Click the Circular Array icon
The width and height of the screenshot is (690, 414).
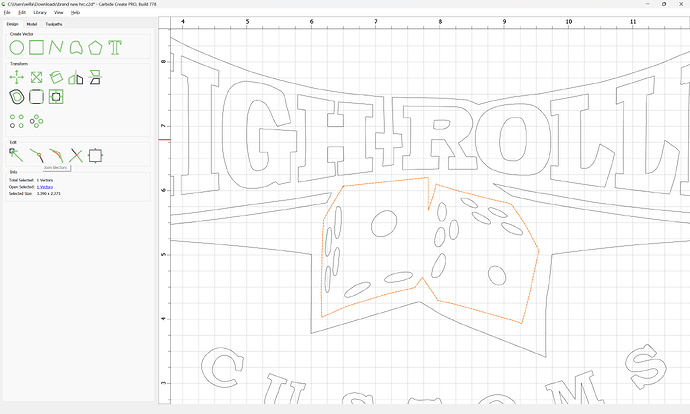pyautogui.click(x=37, y=121)
